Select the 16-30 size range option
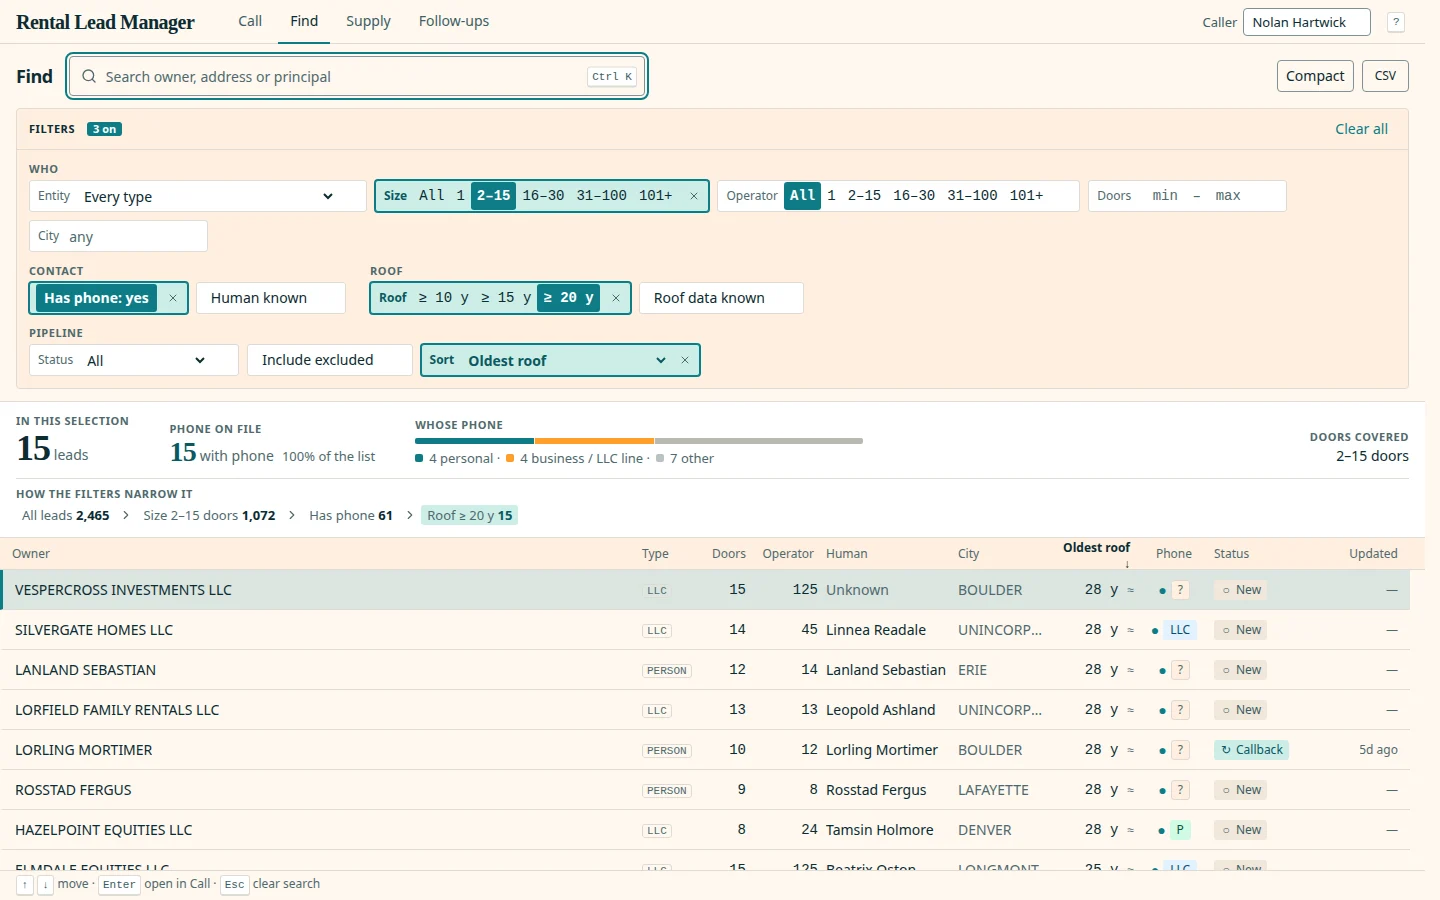 coord(543,196)
